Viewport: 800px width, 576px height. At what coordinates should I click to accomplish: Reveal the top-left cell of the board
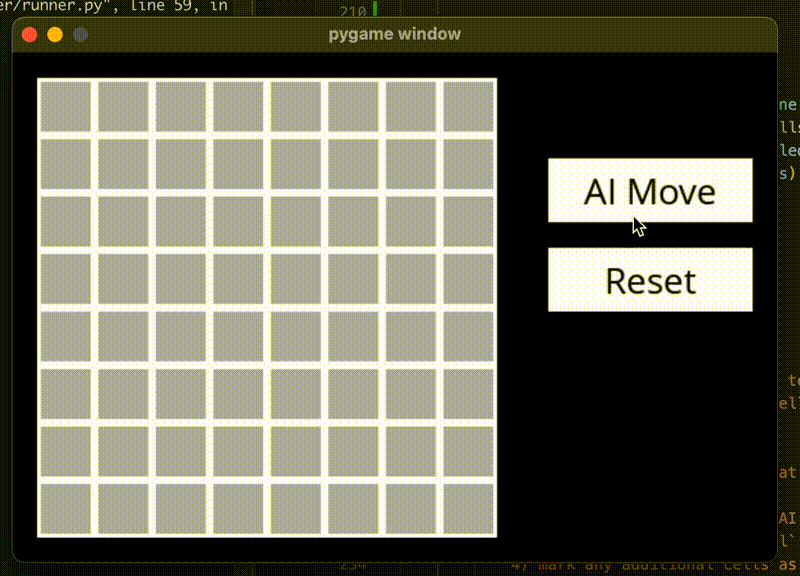pyautogui.click(x=66, y=107)
